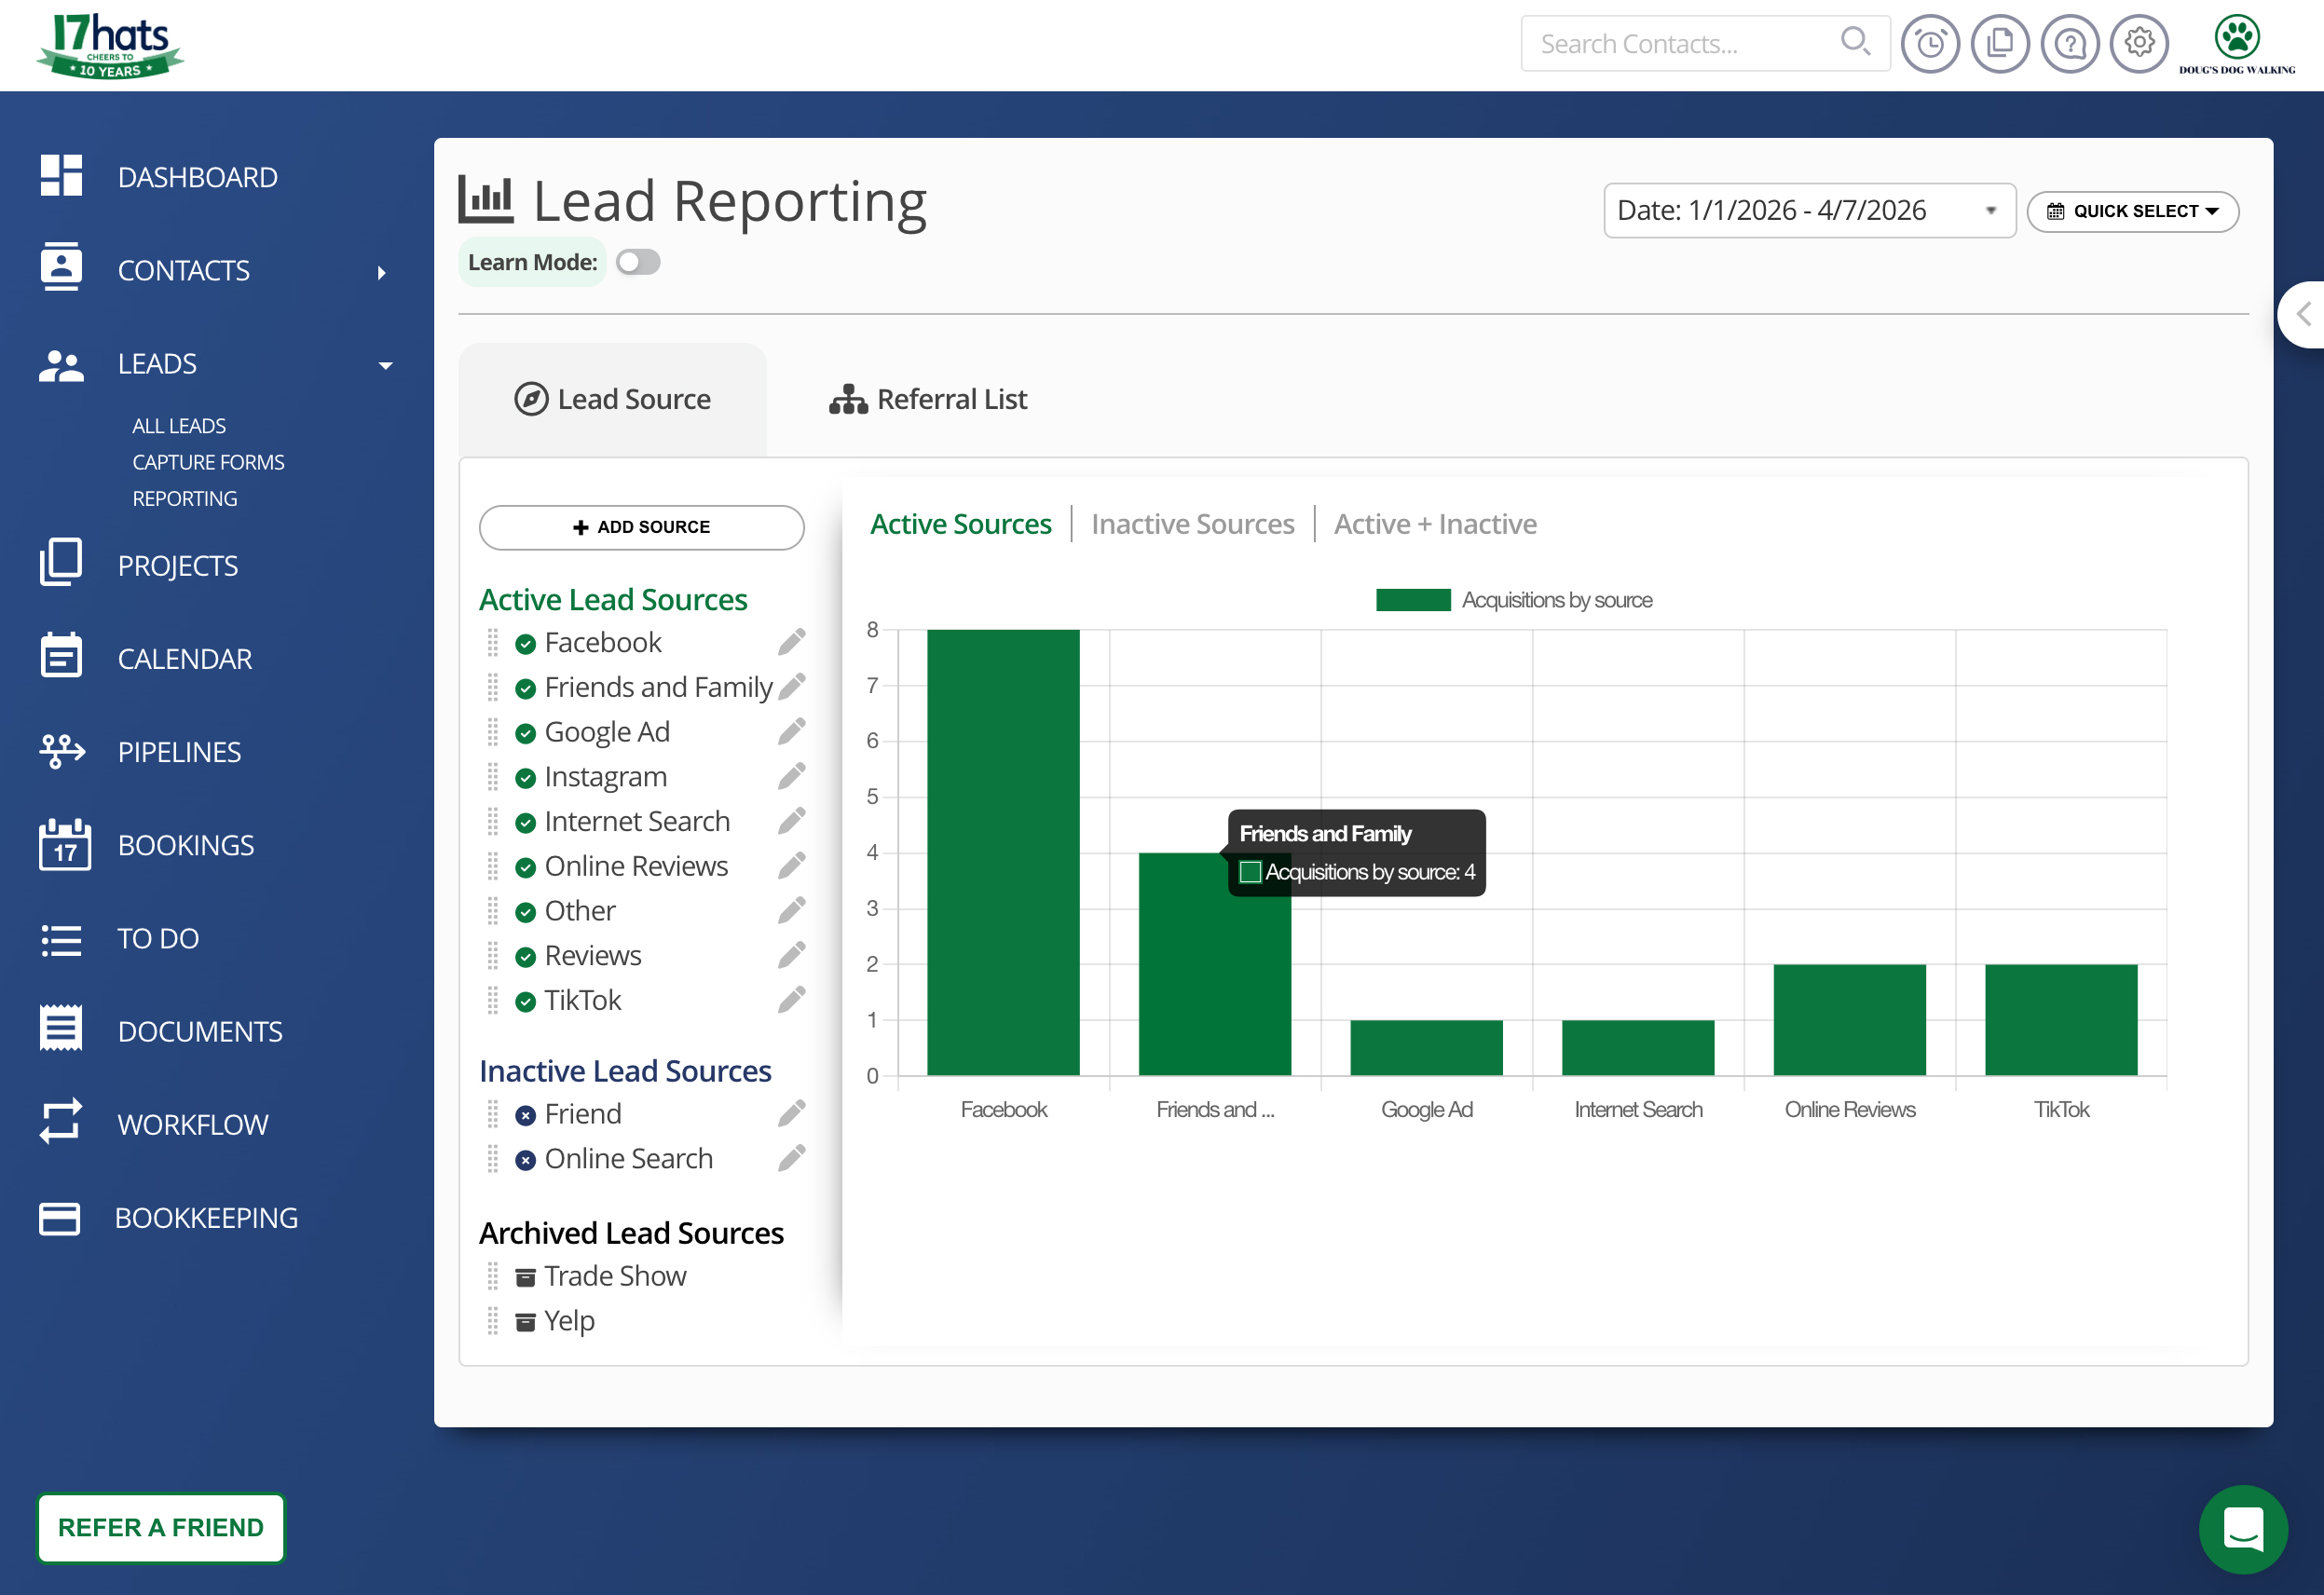The image size is (2324, 1595).
Task: Click the pencil icon next to TikTok
Action: pyautogui.click(x=791, y=1000)
